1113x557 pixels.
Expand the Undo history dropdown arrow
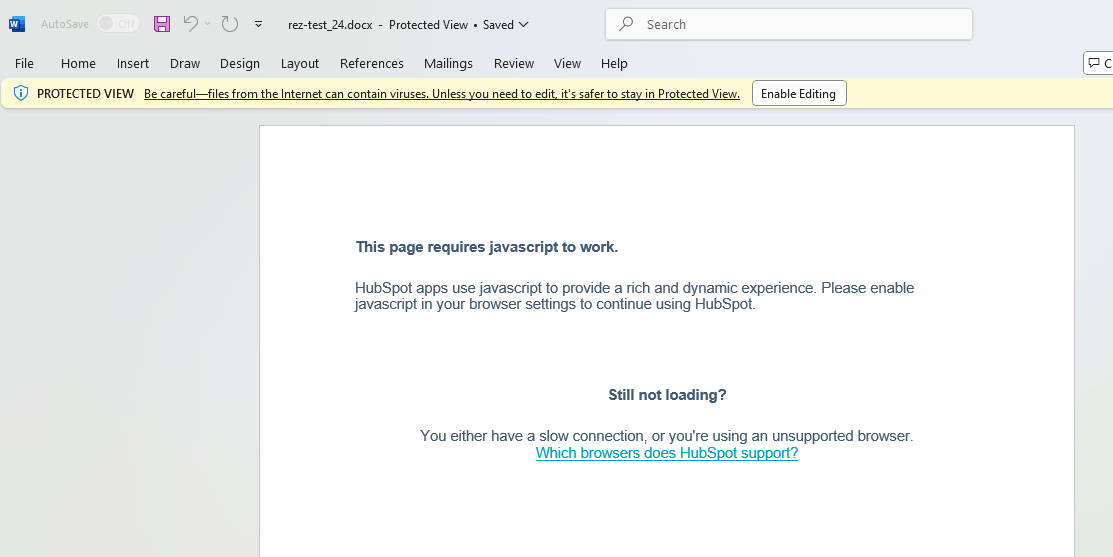pyautogui.click(x=207, y=24)
